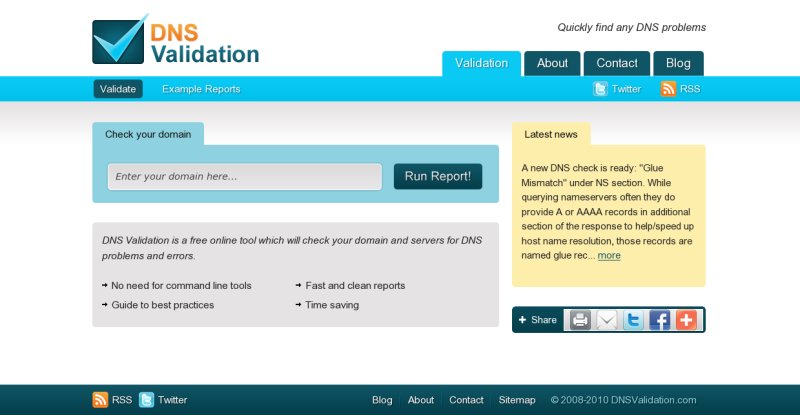Focus the domain name input field
The image size is (800, 415).
pos(244,177)
